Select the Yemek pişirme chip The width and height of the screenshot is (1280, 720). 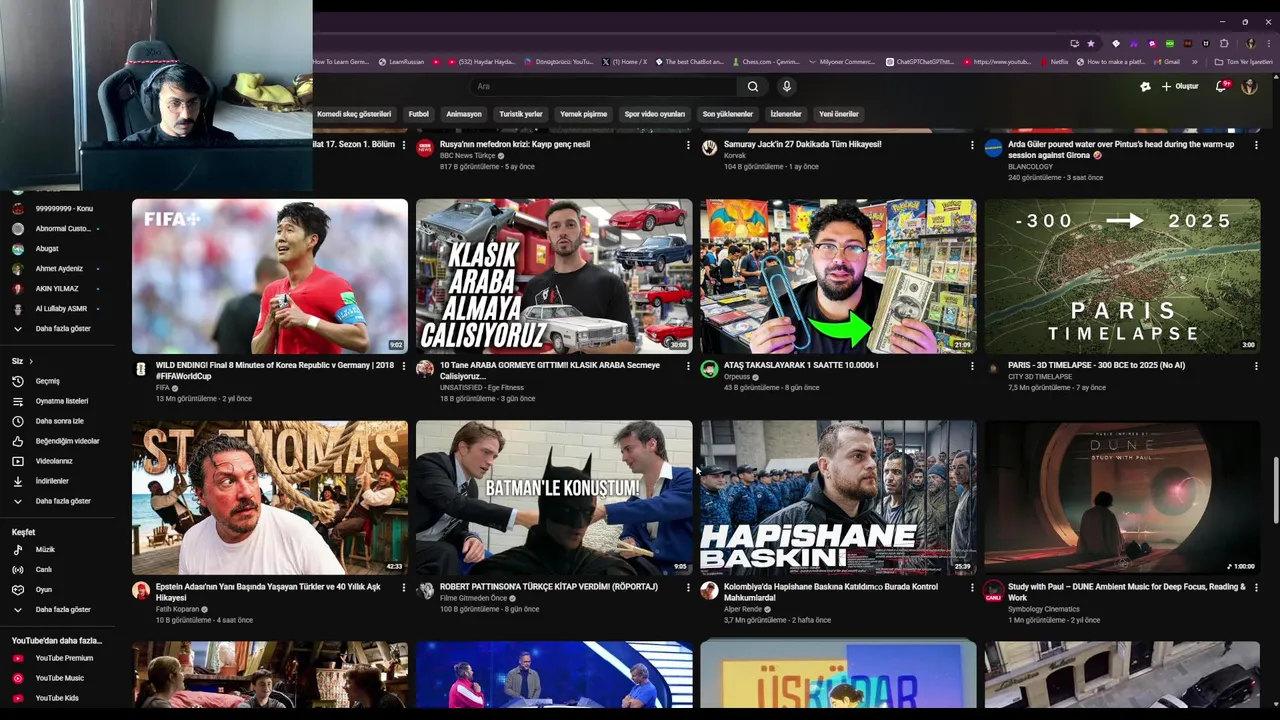point(583,114)
